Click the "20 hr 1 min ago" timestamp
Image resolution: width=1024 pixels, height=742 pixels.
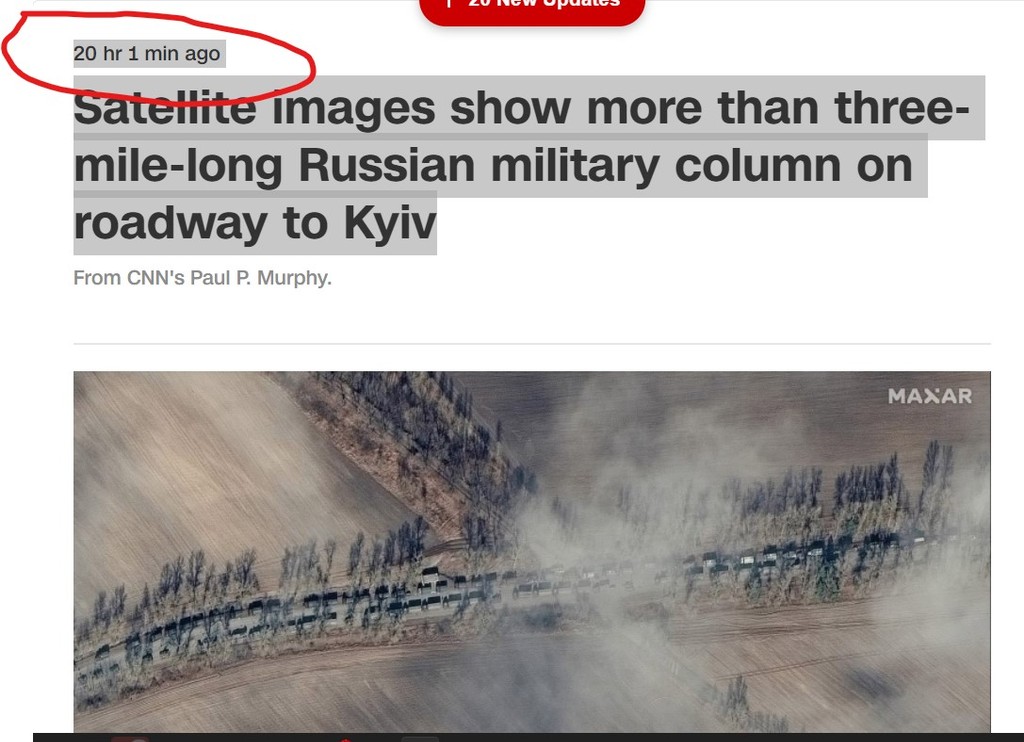(x=147, y=54)
